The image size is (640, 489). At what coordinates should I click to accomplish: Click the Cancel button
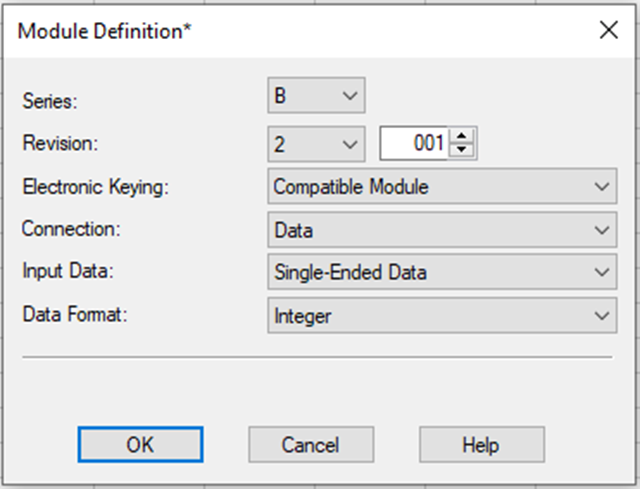(x=311, y=445)
